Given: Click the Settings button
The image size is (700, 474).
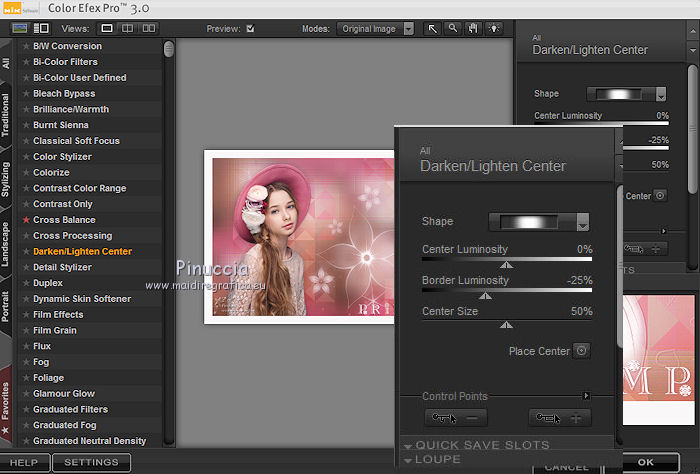Looking at the screenshot, I should [91, 463].
